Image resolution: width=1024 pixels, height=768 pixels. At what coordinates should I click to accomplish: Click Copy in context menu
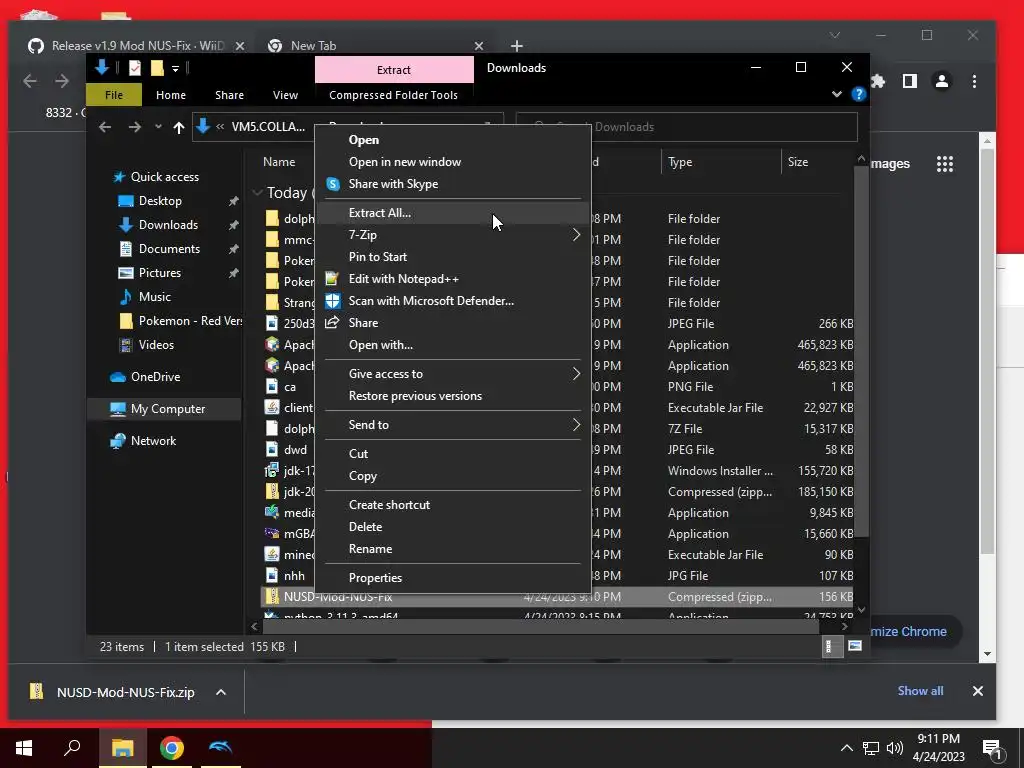pyautogui.click(x=453, y=476)
